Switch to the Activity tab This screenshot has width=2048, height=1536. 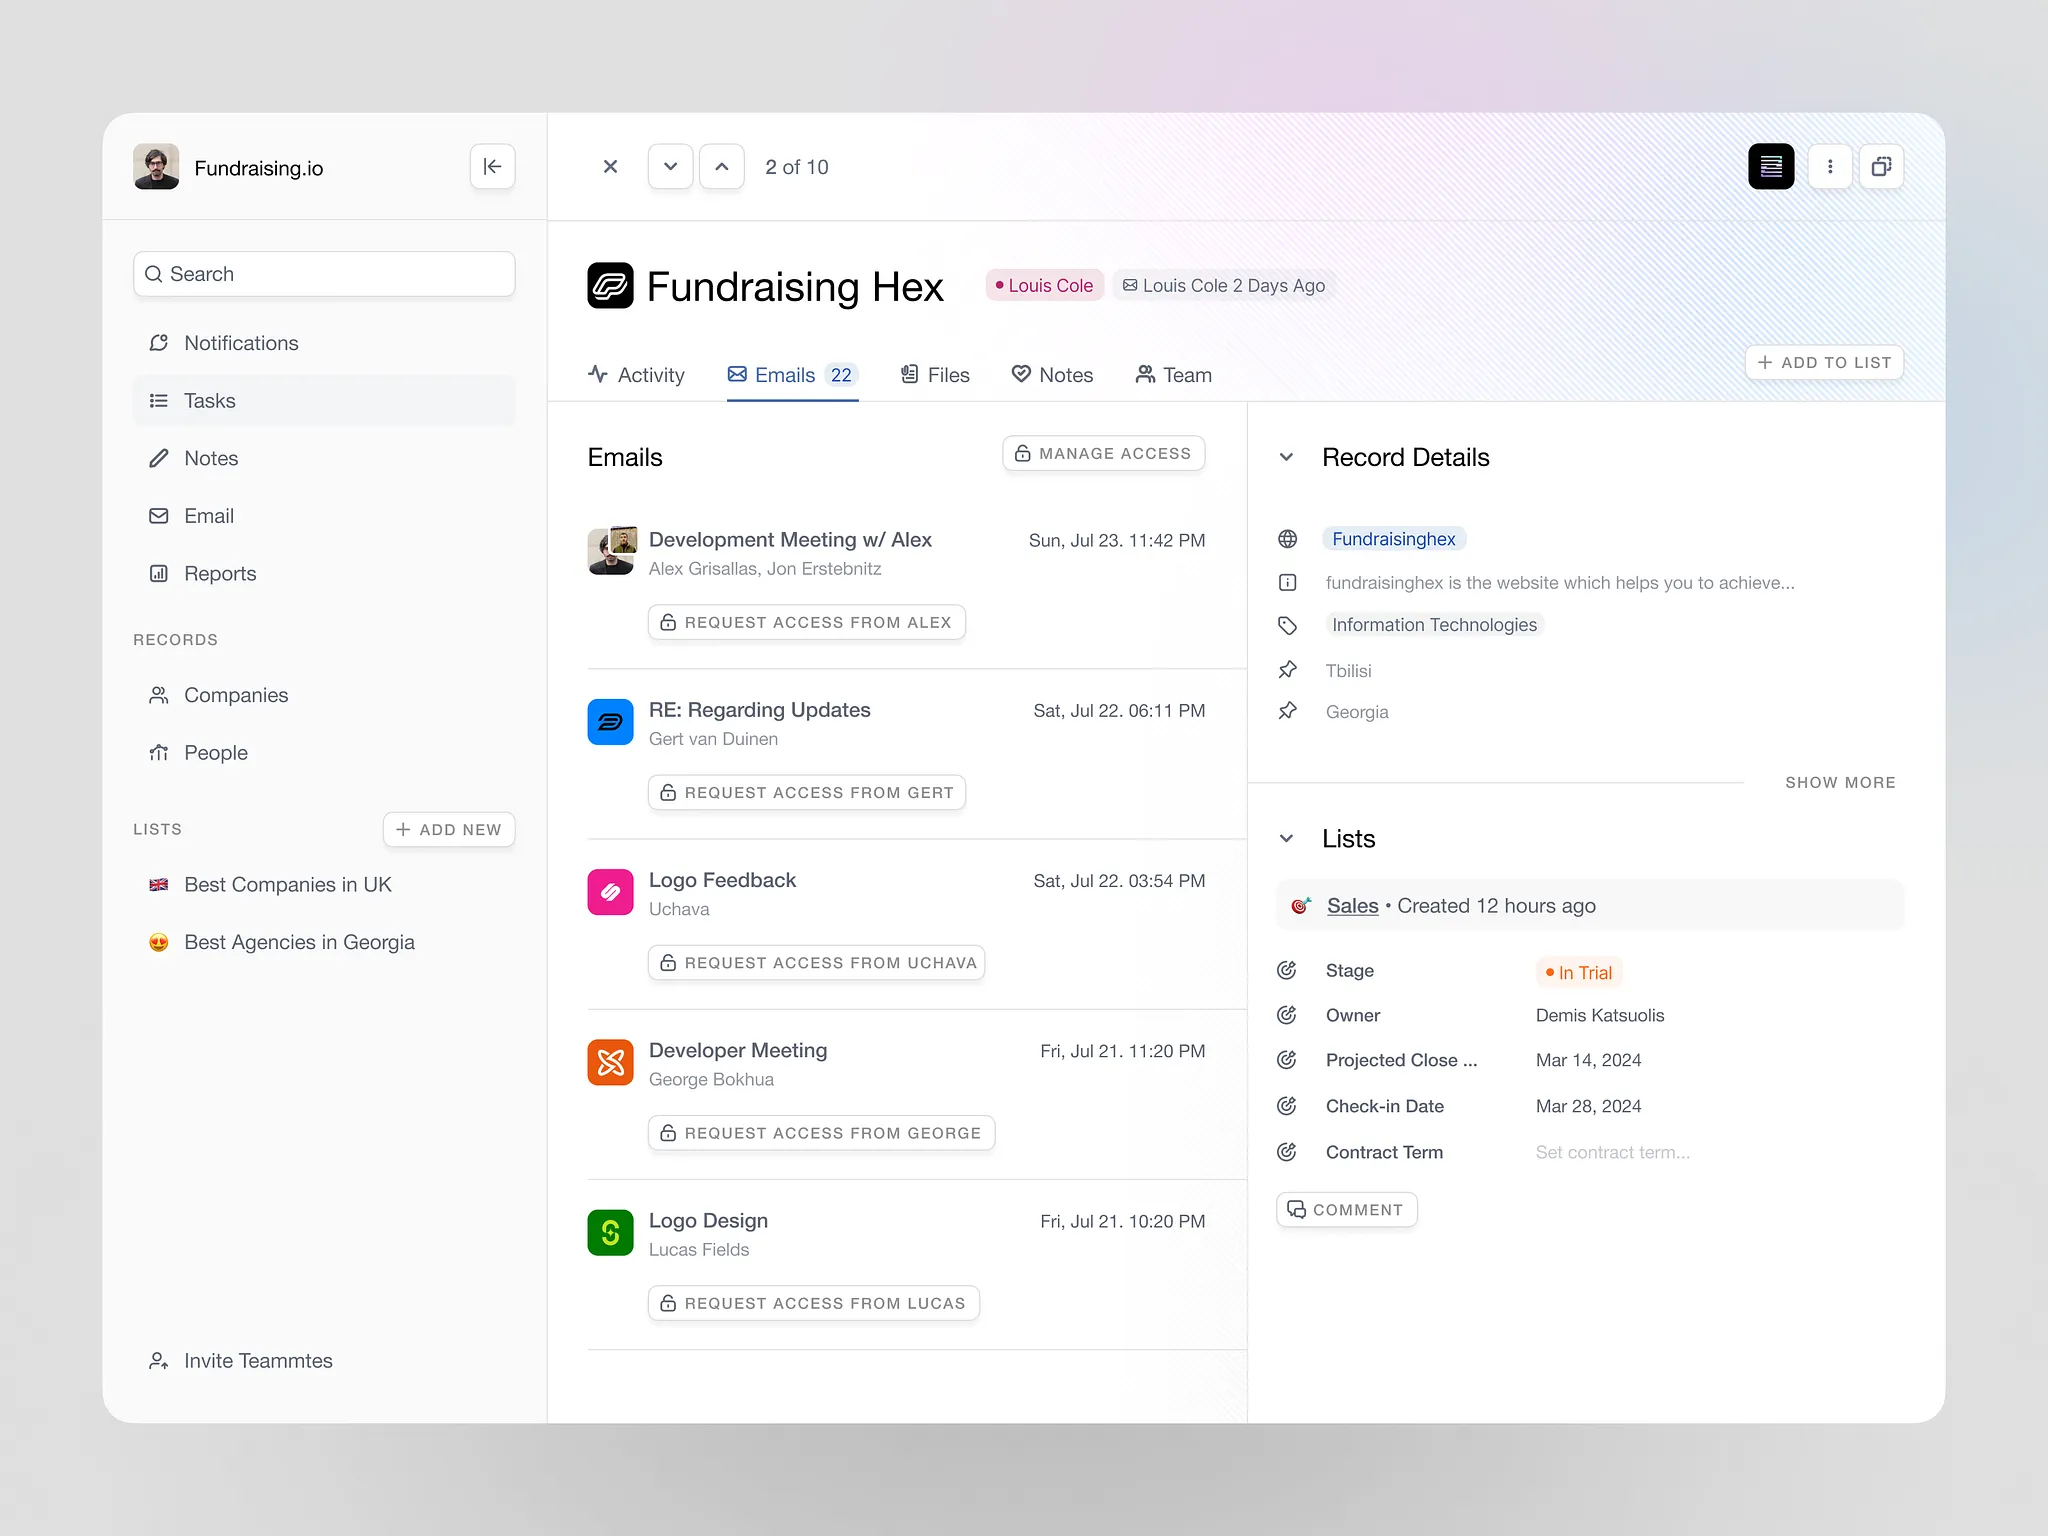tap(636, 375)
